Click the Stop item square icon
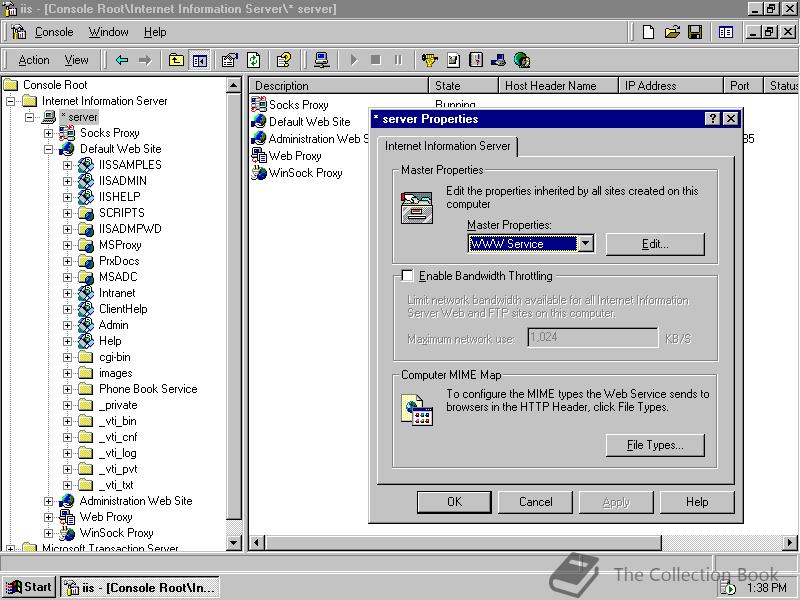The height and width of the screenshot is (600, 800). pyautogui.click(x=376, y=60)
